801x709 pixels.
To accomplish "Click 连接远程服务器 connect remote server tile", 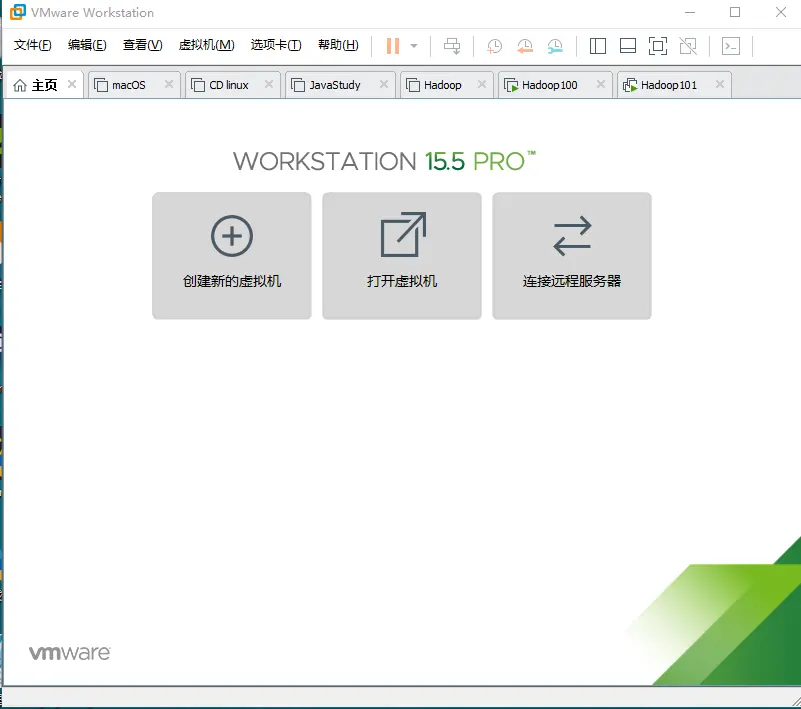I will click(572, 255).
